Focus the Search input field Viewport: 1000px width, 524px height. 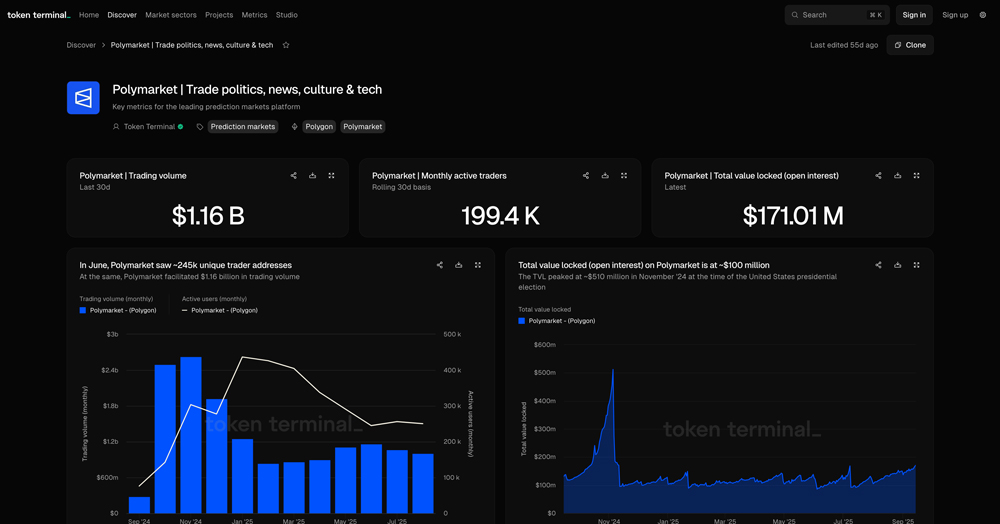pyautogui.click(x=836, y=15)
